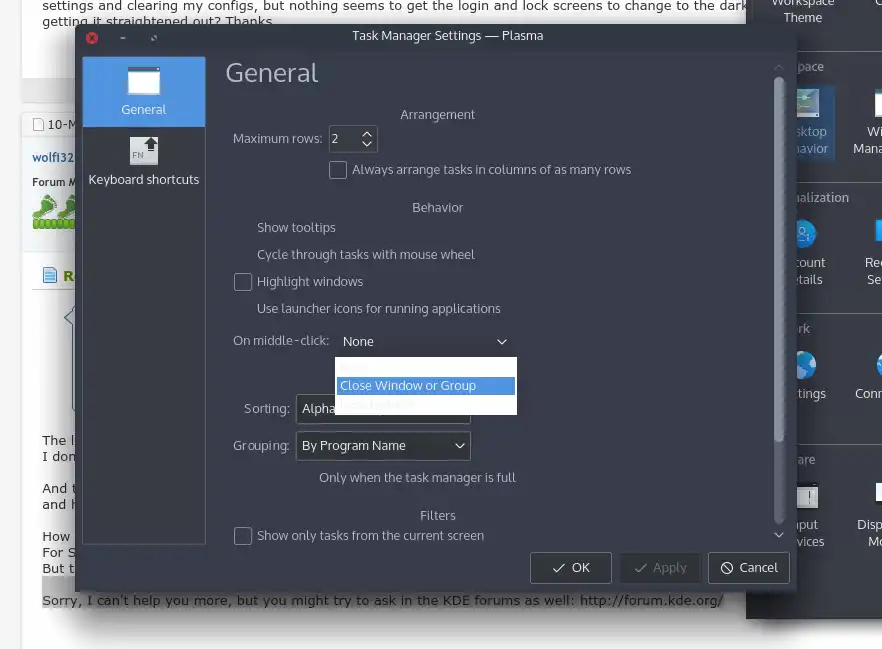Click the scroll-down arrow of the settings pane
This screenshot has width=882, height=649.
(x=779, y=535)
